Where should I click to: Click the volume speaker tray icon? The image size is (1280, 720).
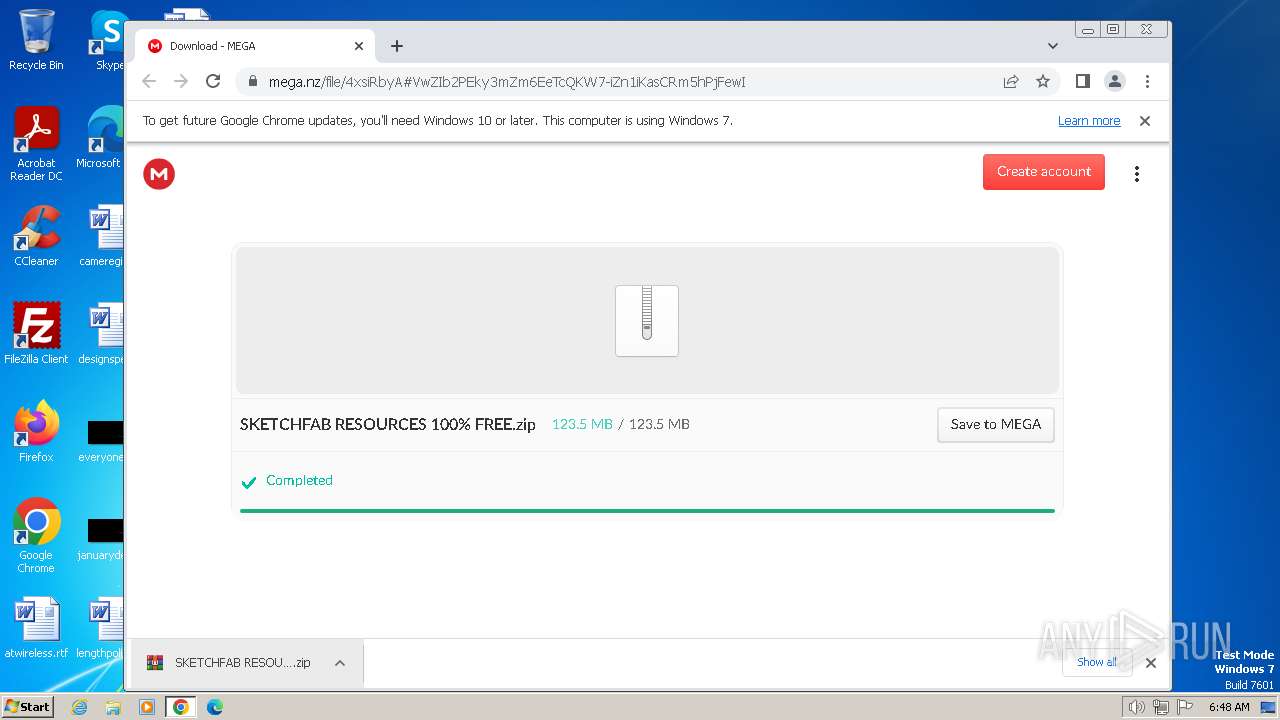[x=1136, y=707]
